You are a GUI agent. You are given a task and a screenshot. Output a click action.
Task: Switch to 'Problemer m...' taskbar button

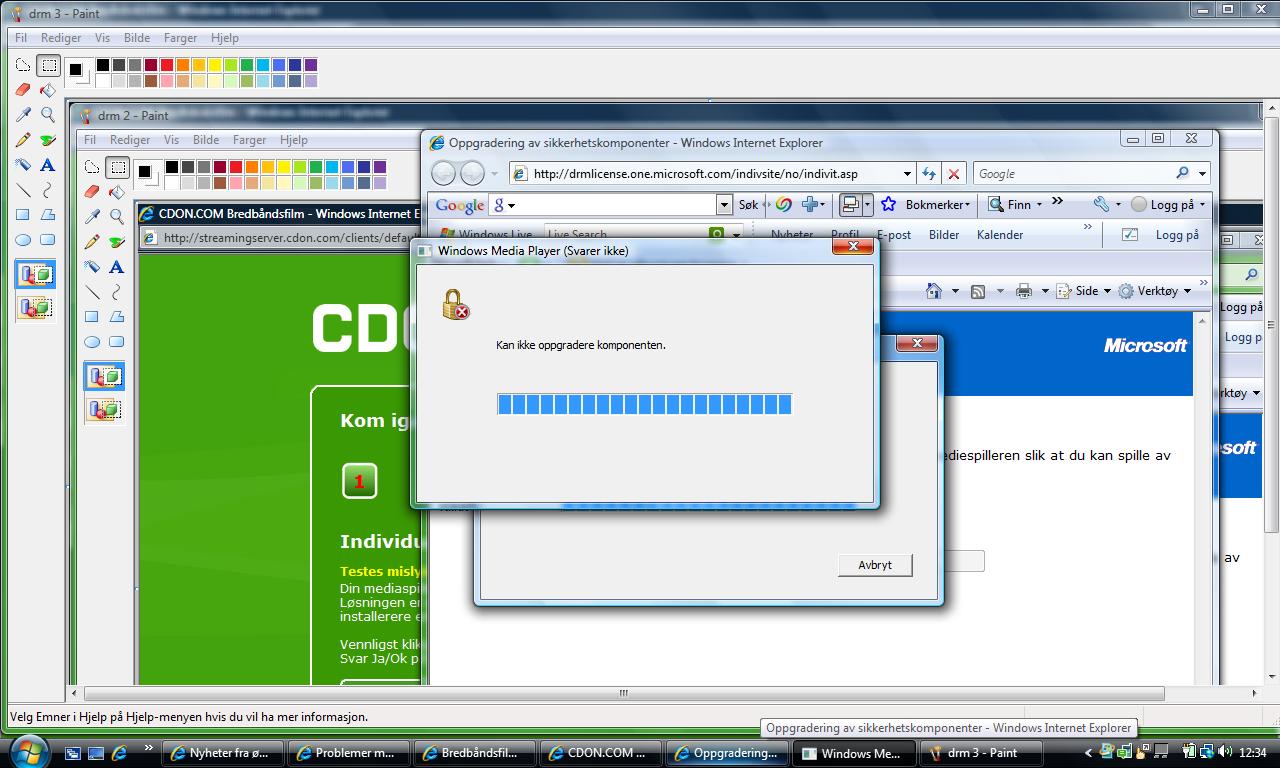(x=350, y=753)
